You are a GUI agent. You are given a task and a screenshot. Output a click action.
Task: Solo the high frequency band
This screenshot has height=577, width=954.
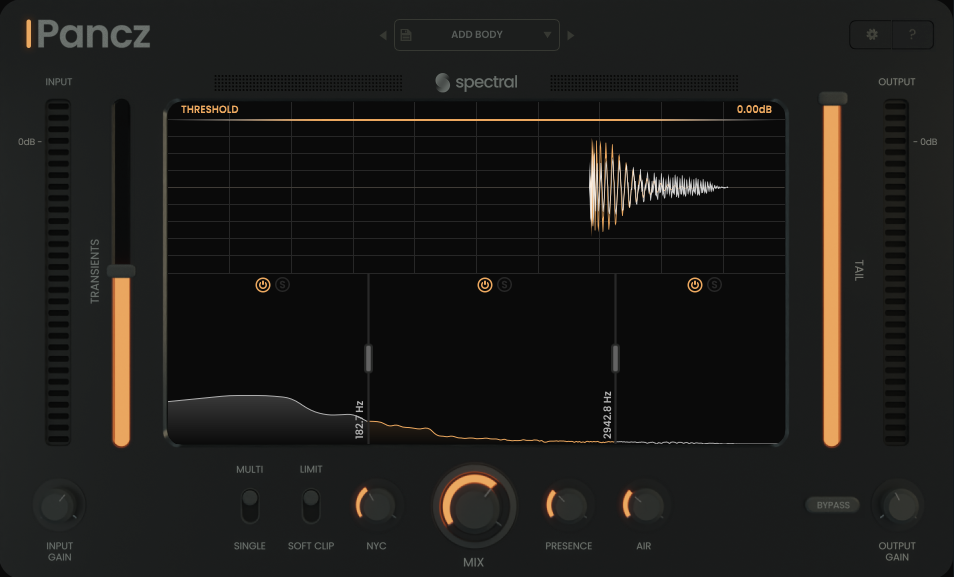pos(715,285)
